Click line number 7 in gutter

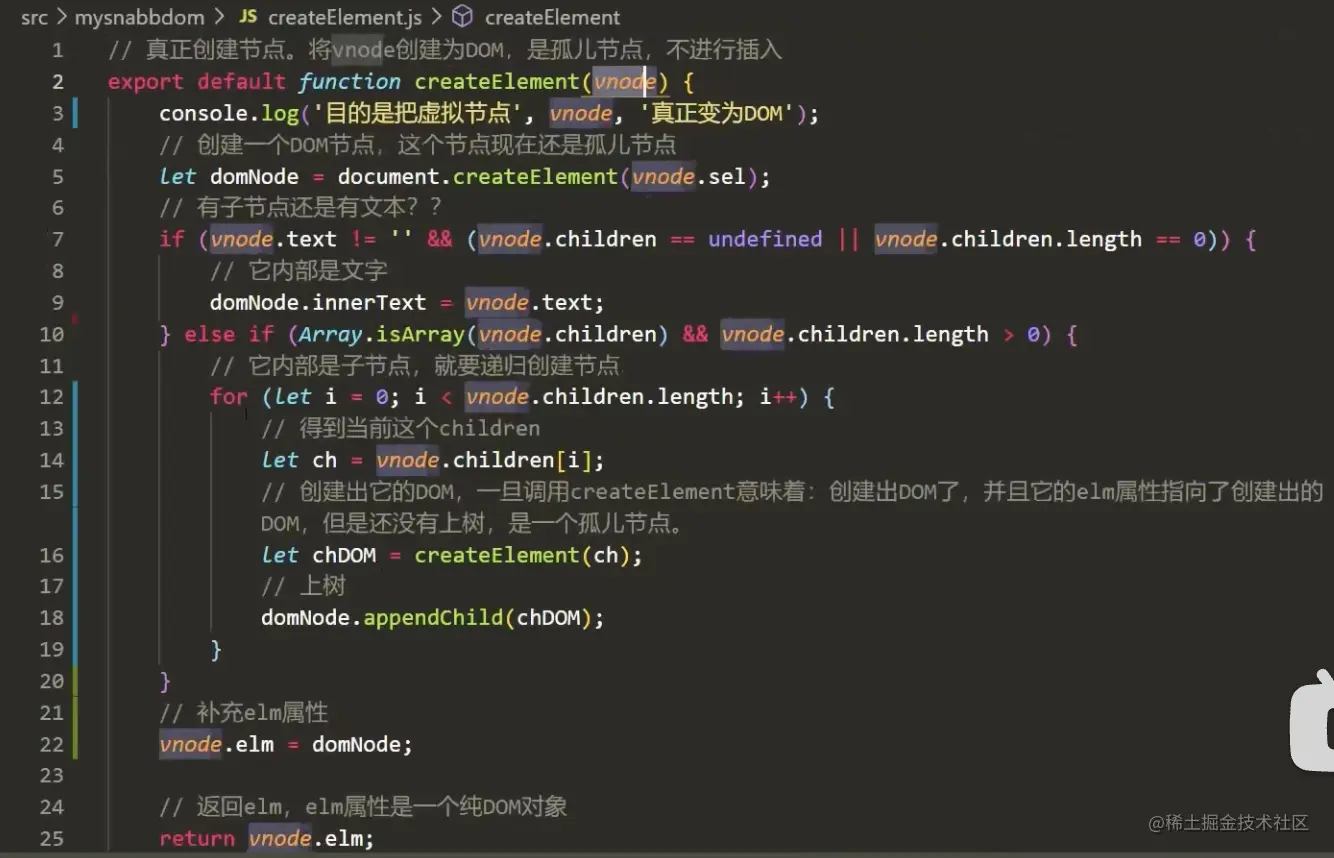tap(57, 239)
